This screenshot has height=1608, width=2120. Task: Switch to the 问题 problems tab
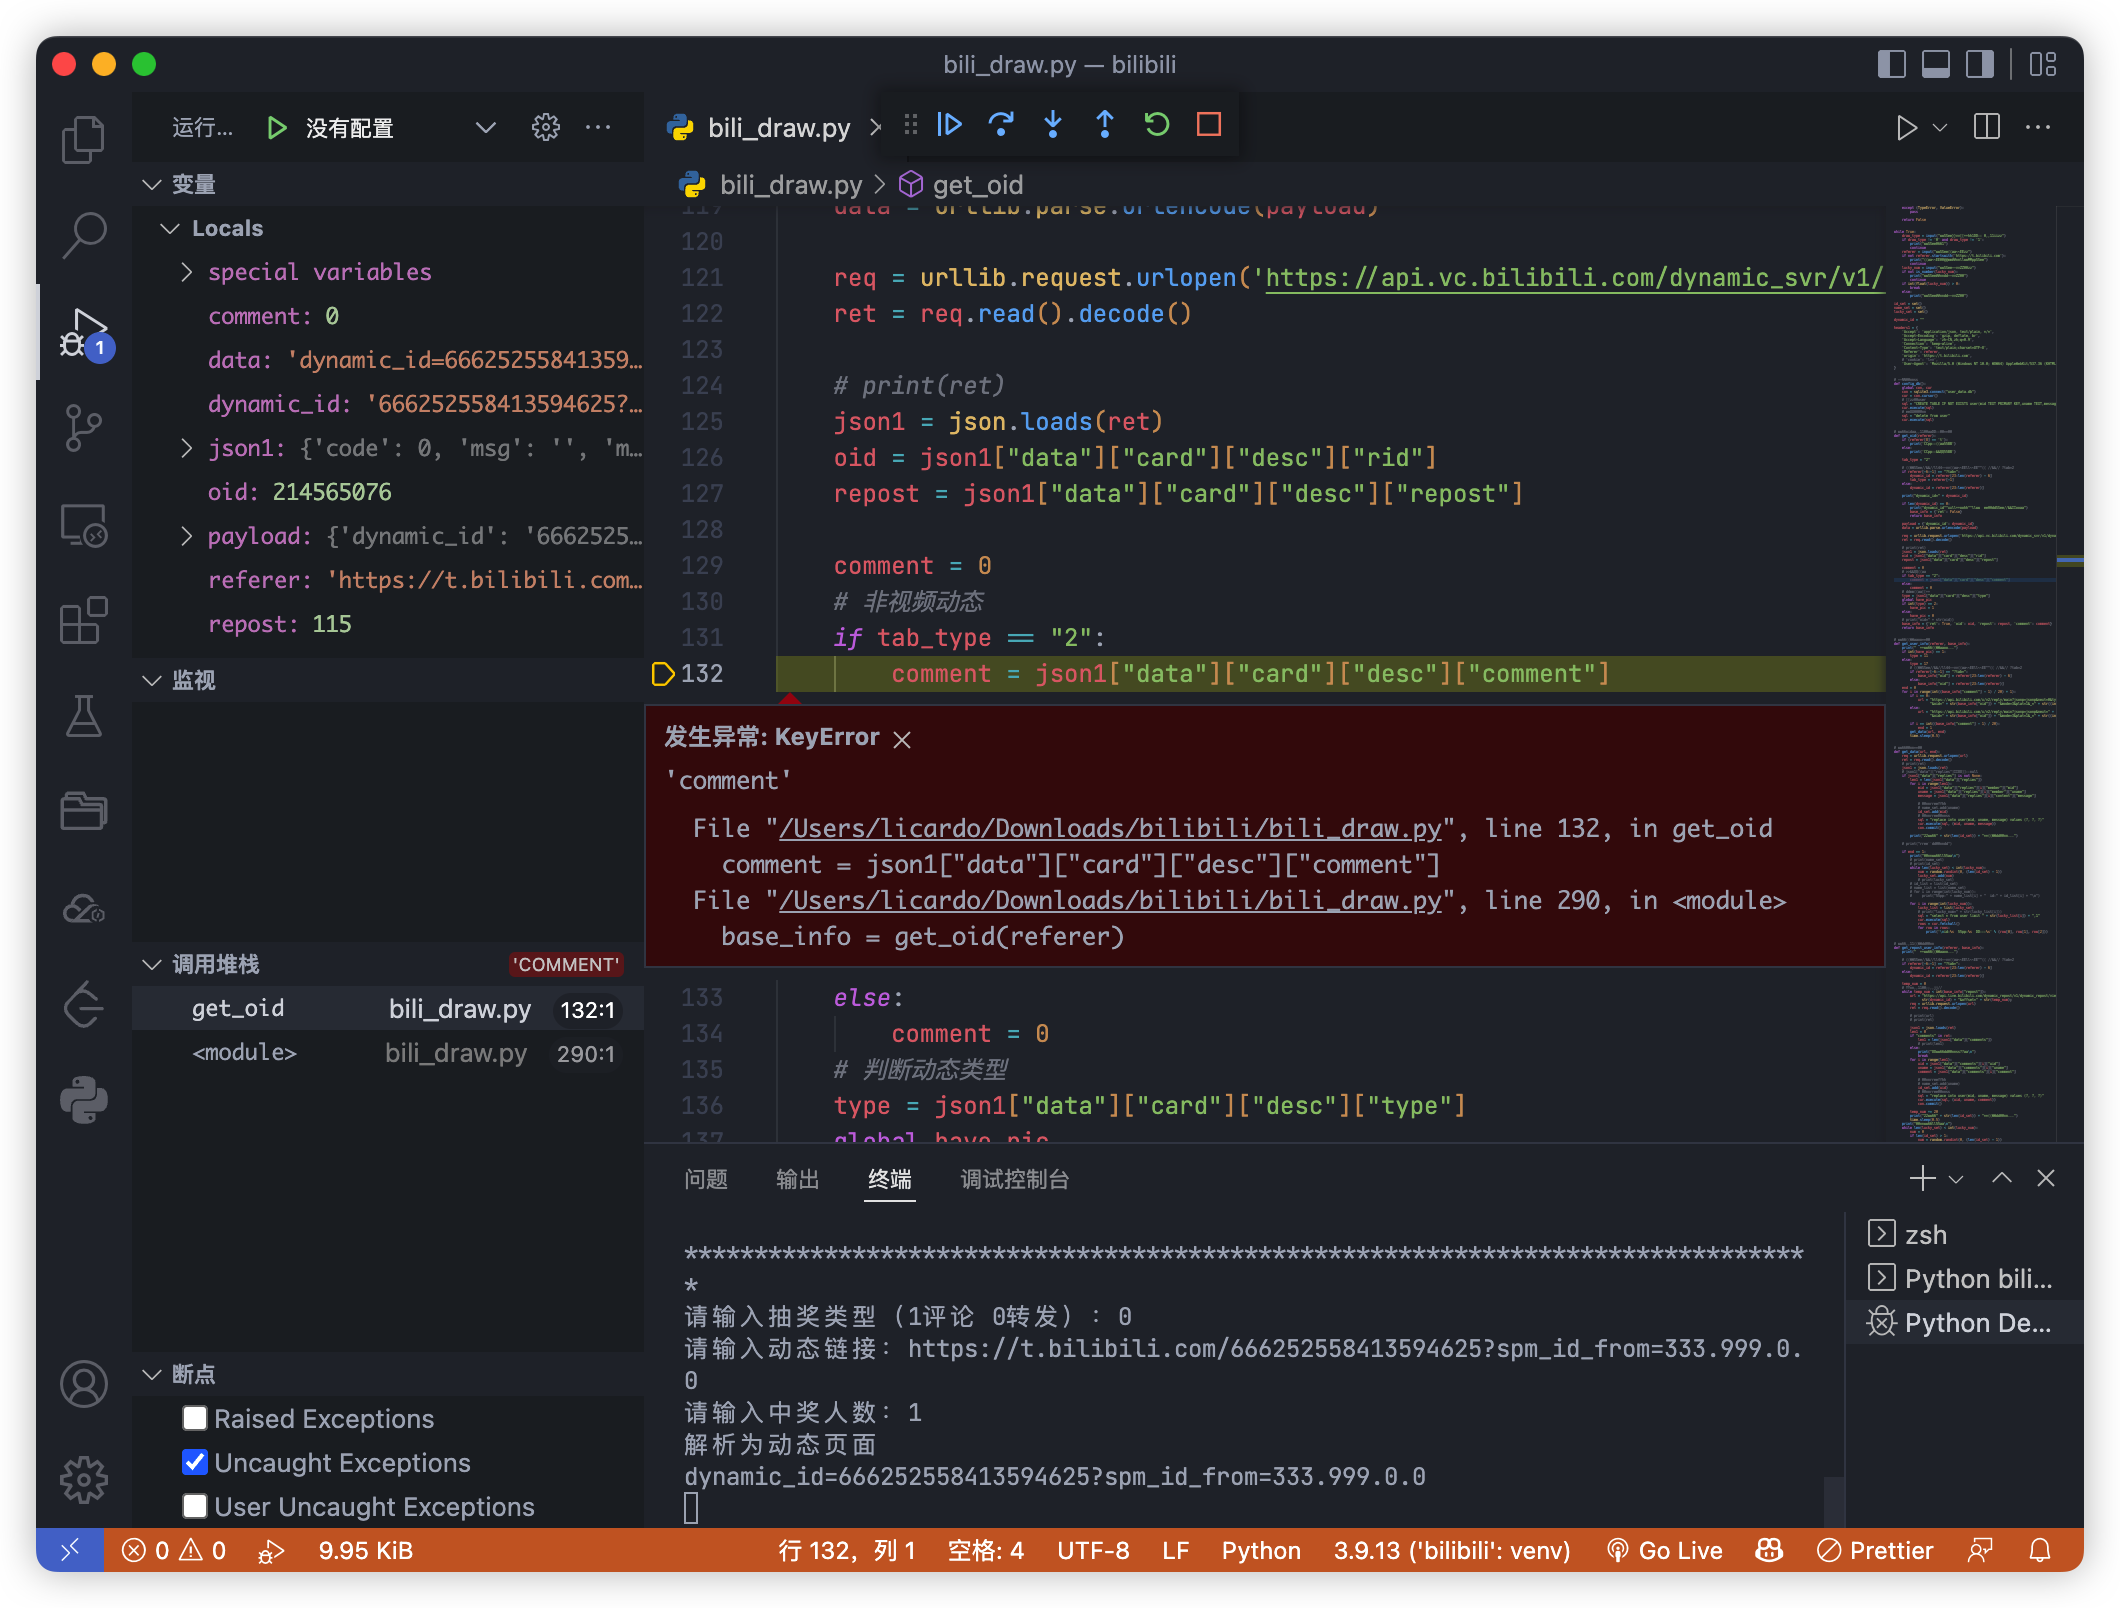[x=706, y=1179]
